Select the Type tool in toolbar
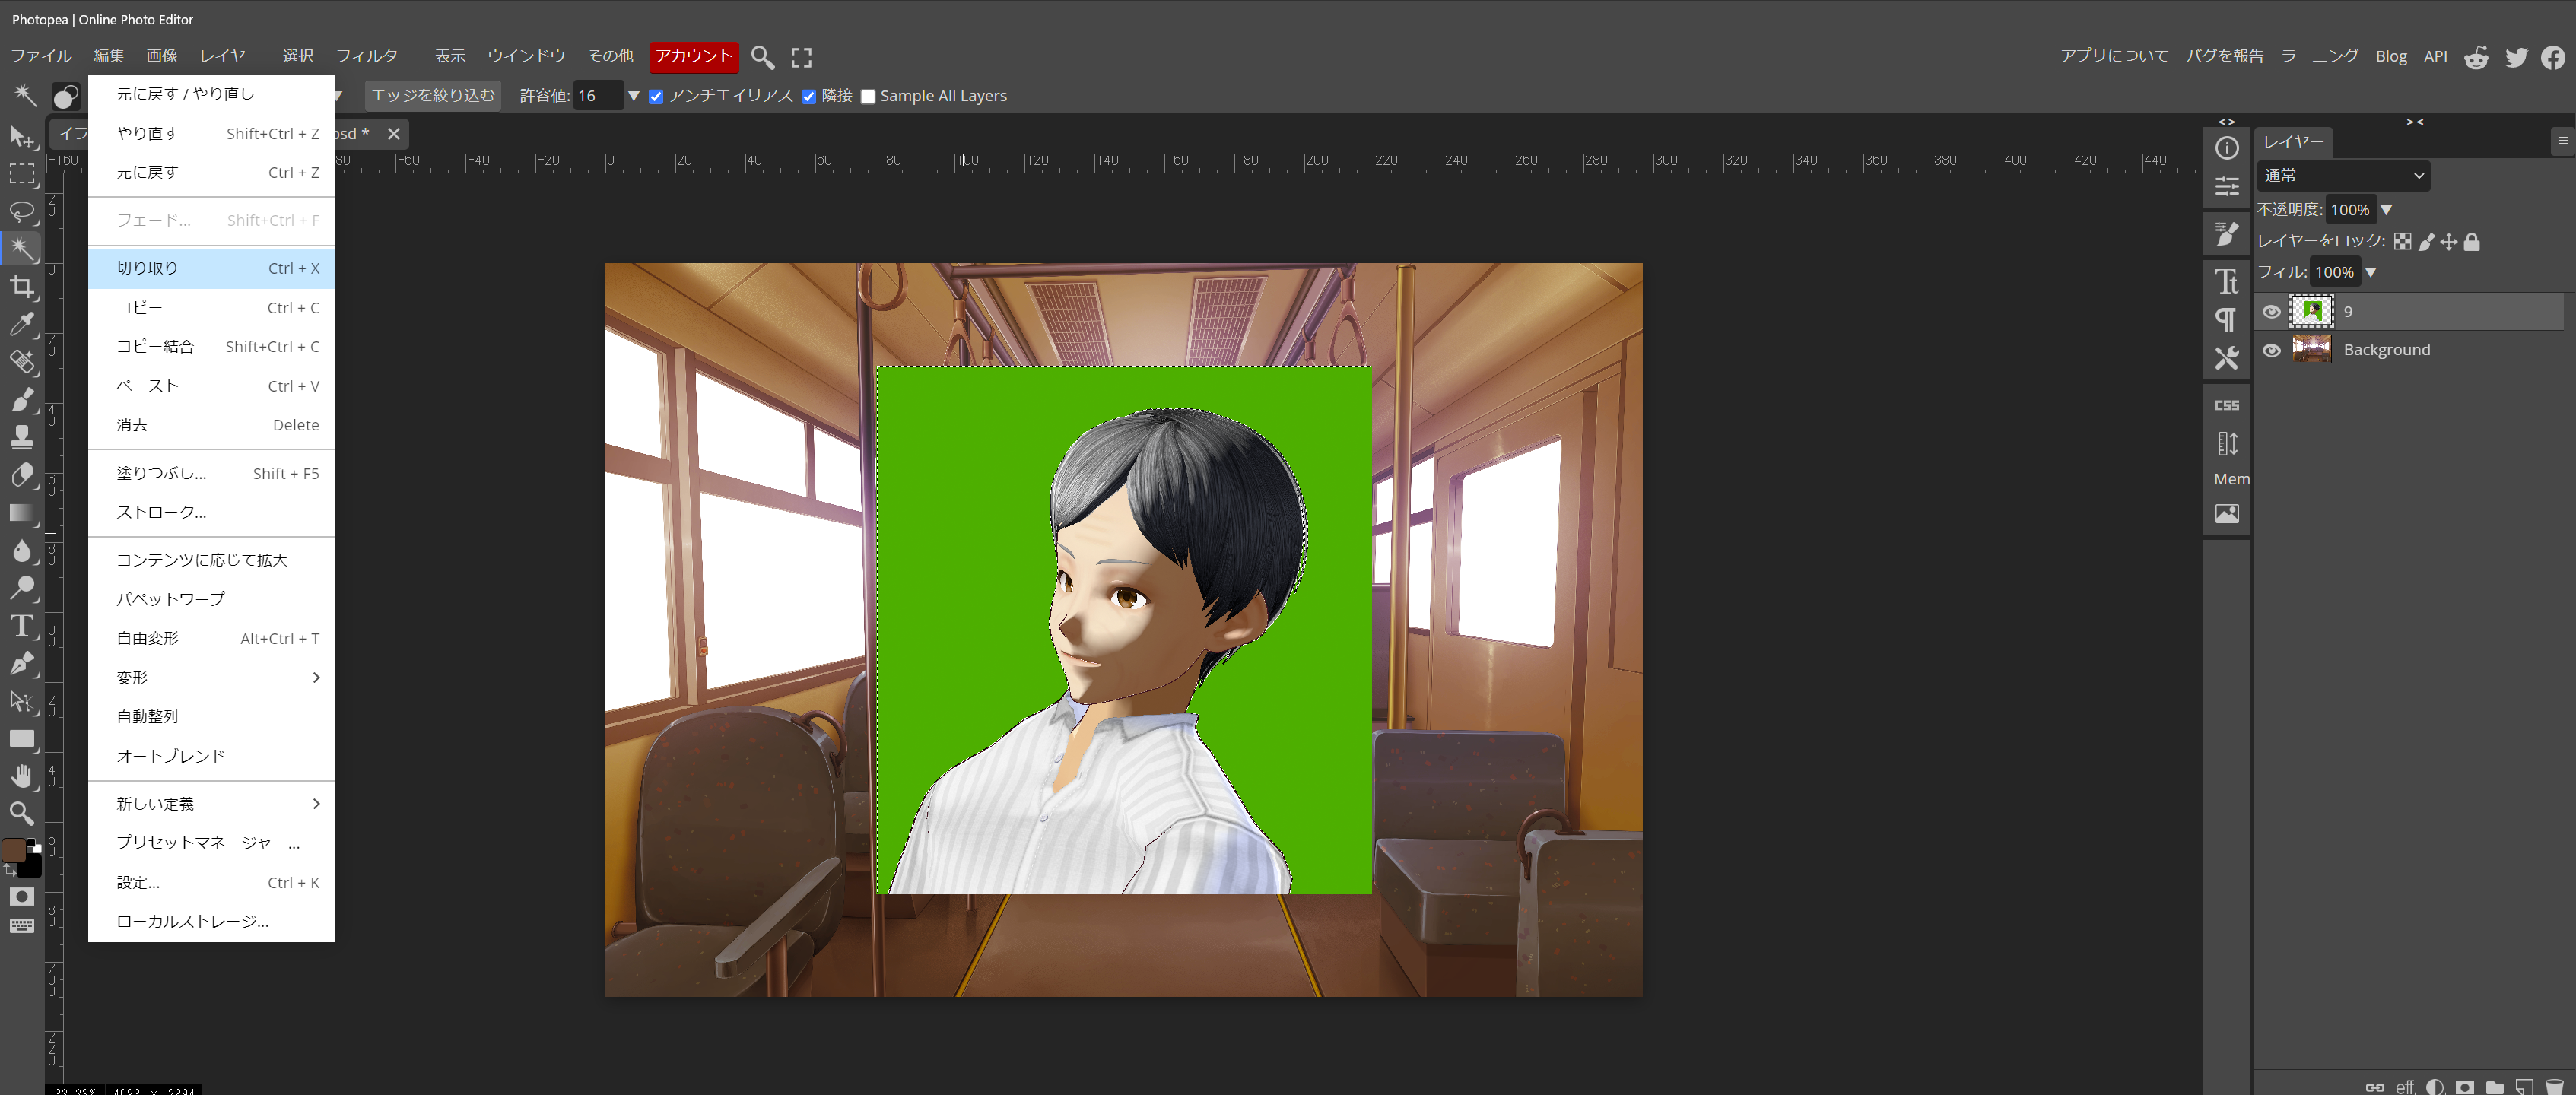Screen dimensions: 2576x1095 22,626
